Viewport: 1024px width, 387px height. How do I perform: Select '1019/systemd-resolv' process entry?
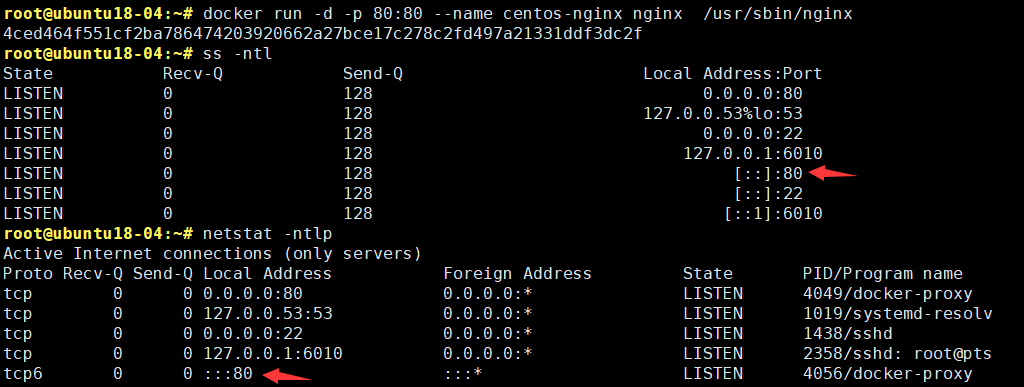[897, 313]
